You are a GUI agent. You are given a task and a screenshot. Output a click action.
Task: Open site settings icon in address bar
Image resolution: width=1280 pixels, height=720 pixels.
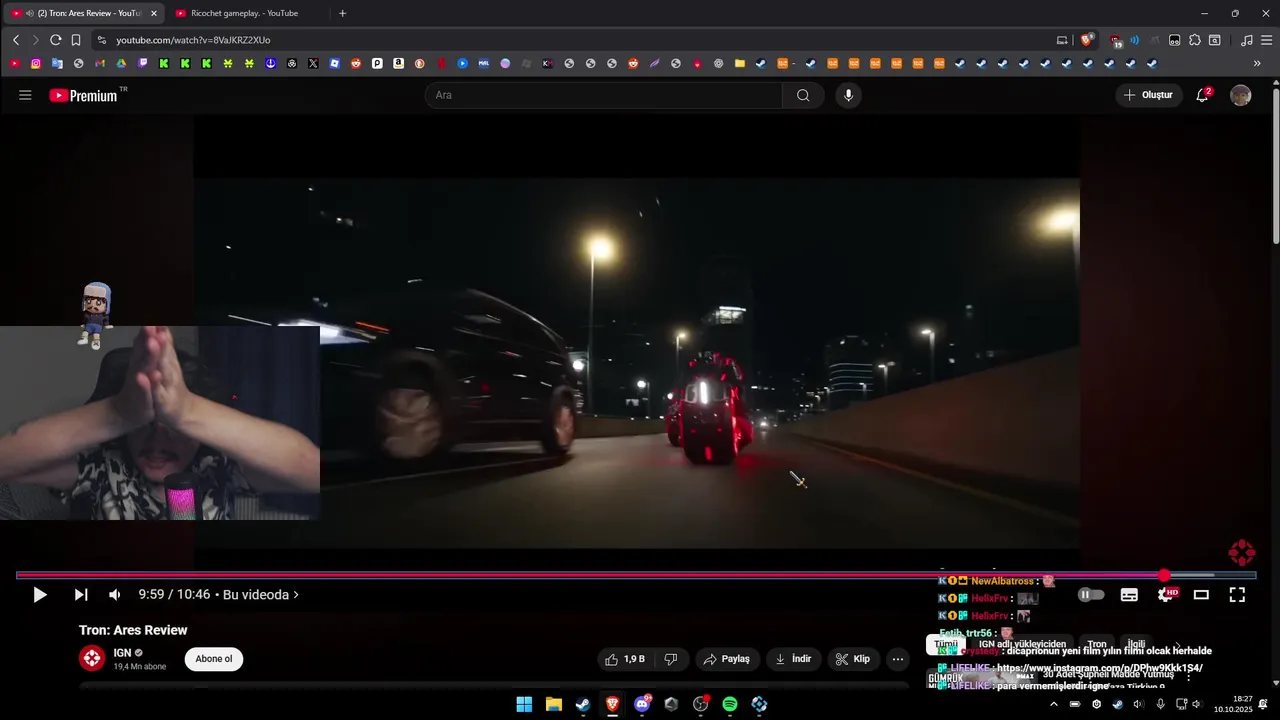(101, 40)
